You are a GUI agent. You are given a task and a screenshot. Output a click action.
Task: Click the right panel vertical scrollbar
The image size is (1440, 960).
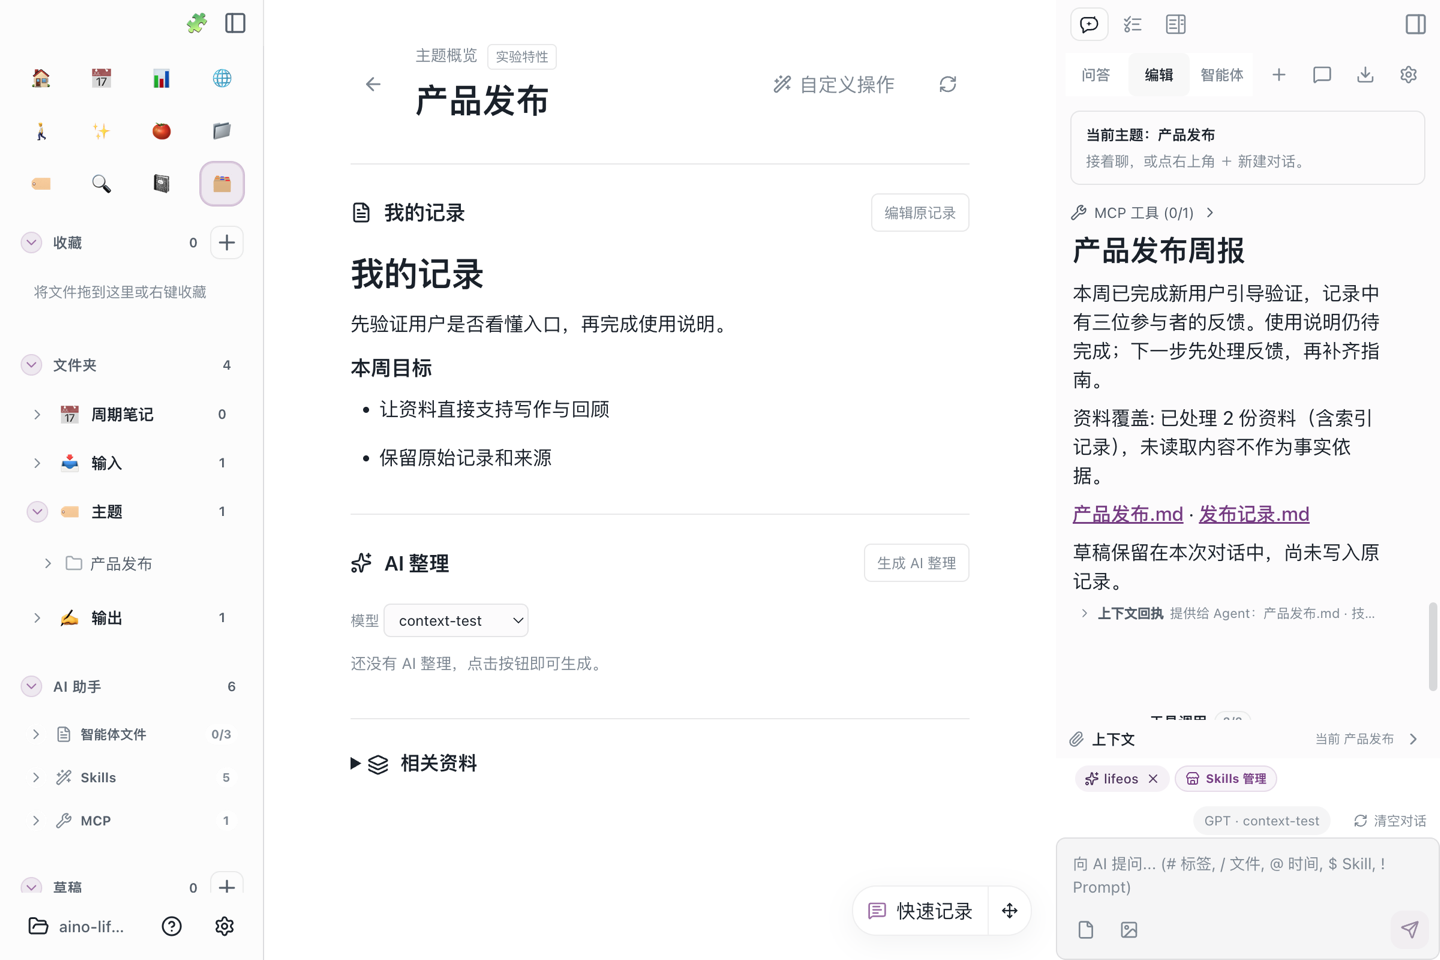click(1433, 646)
